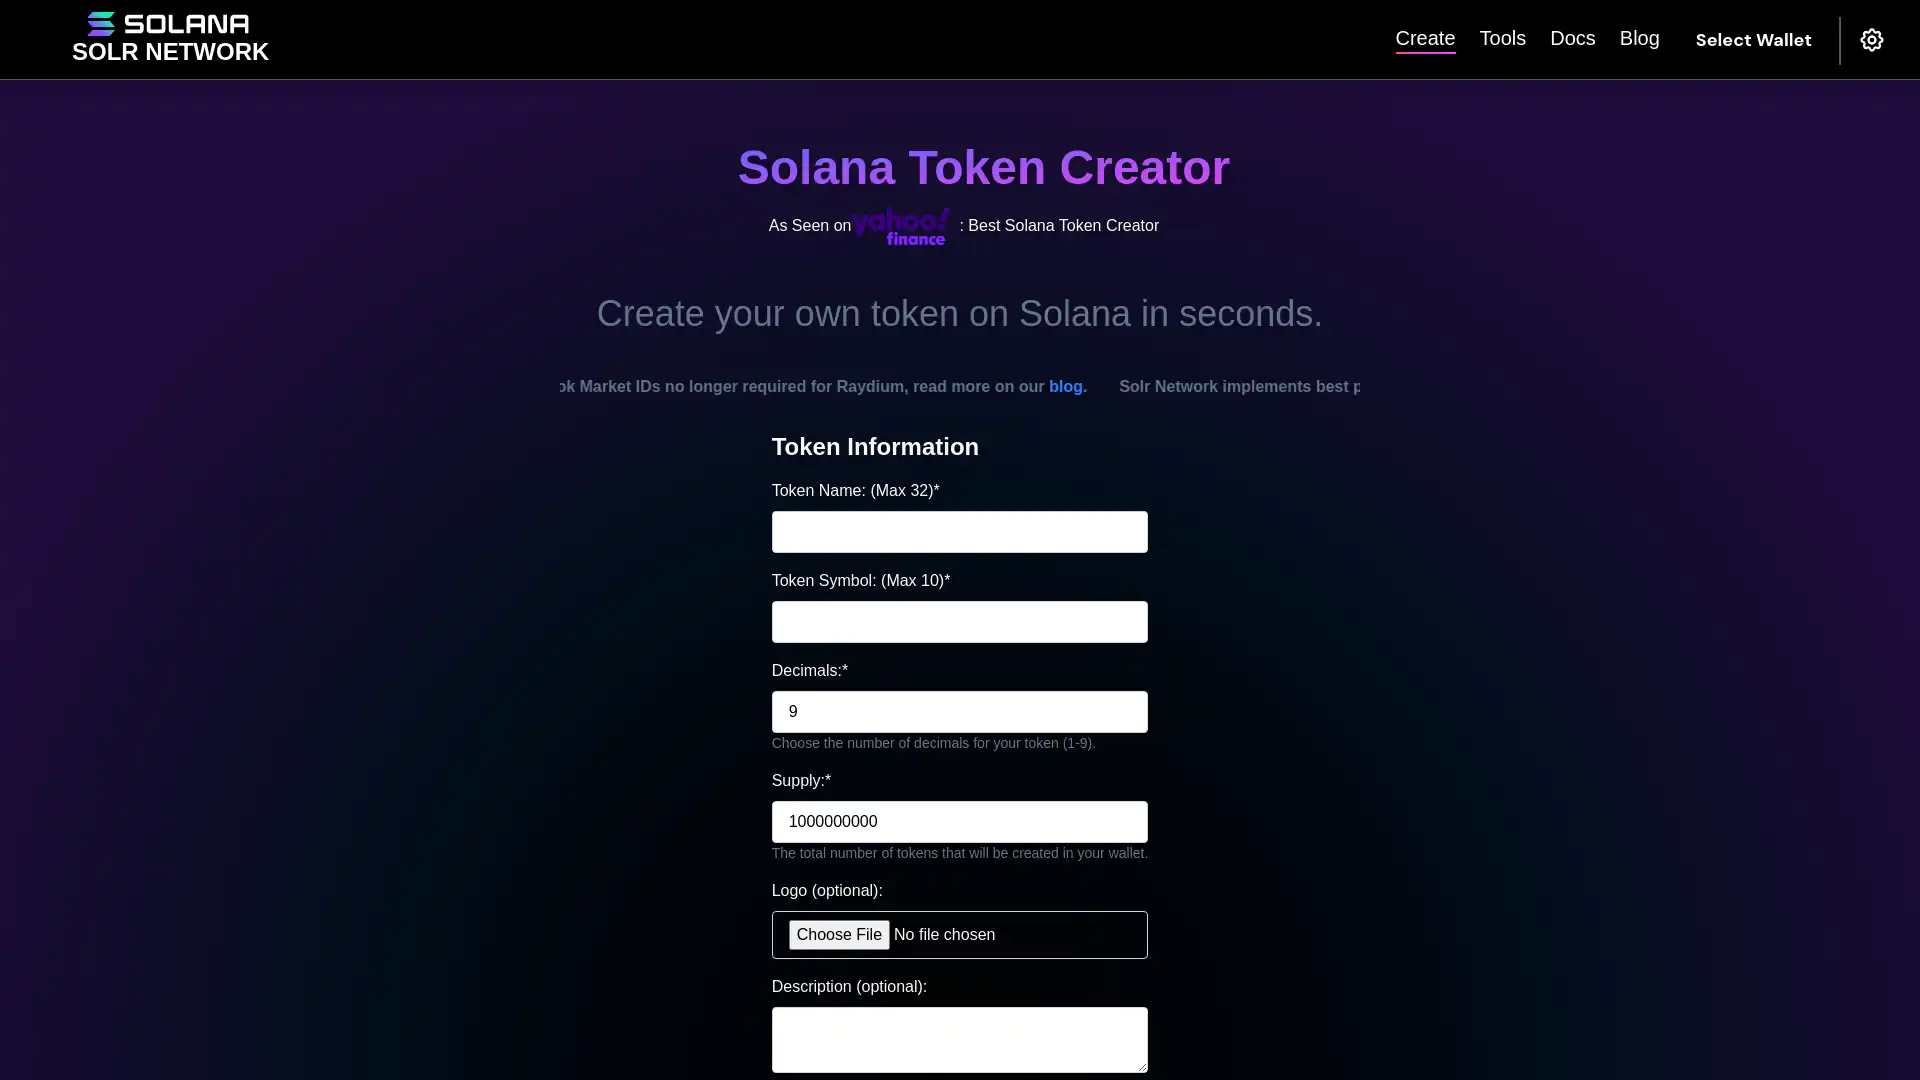Click the Choose File button
This screenshot has width=1920, height=1080.
(x=839, y=935)
